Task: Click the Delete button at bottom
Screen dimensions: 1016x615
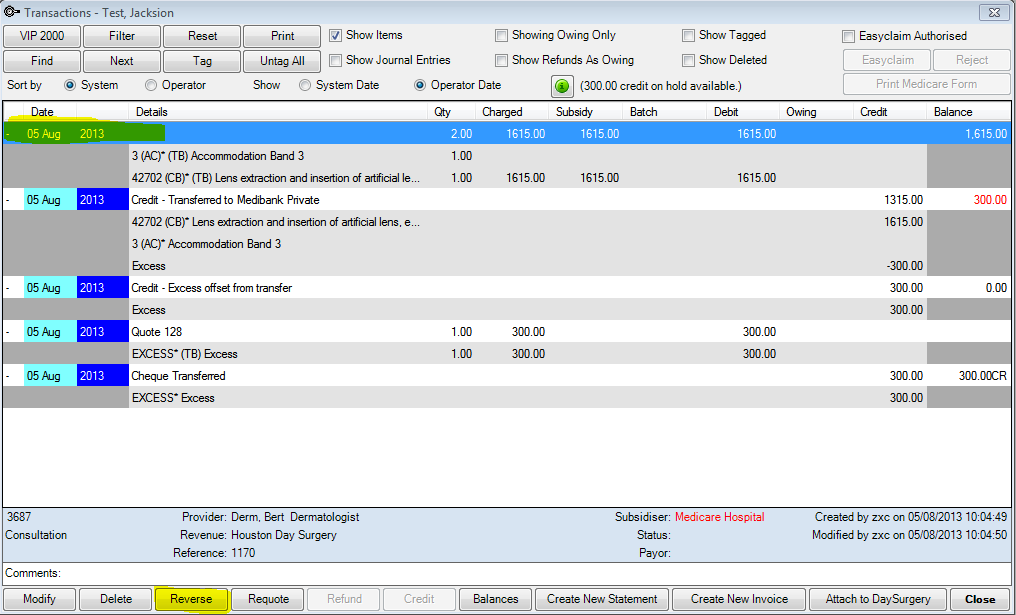Action: click(x=116, y=599)
